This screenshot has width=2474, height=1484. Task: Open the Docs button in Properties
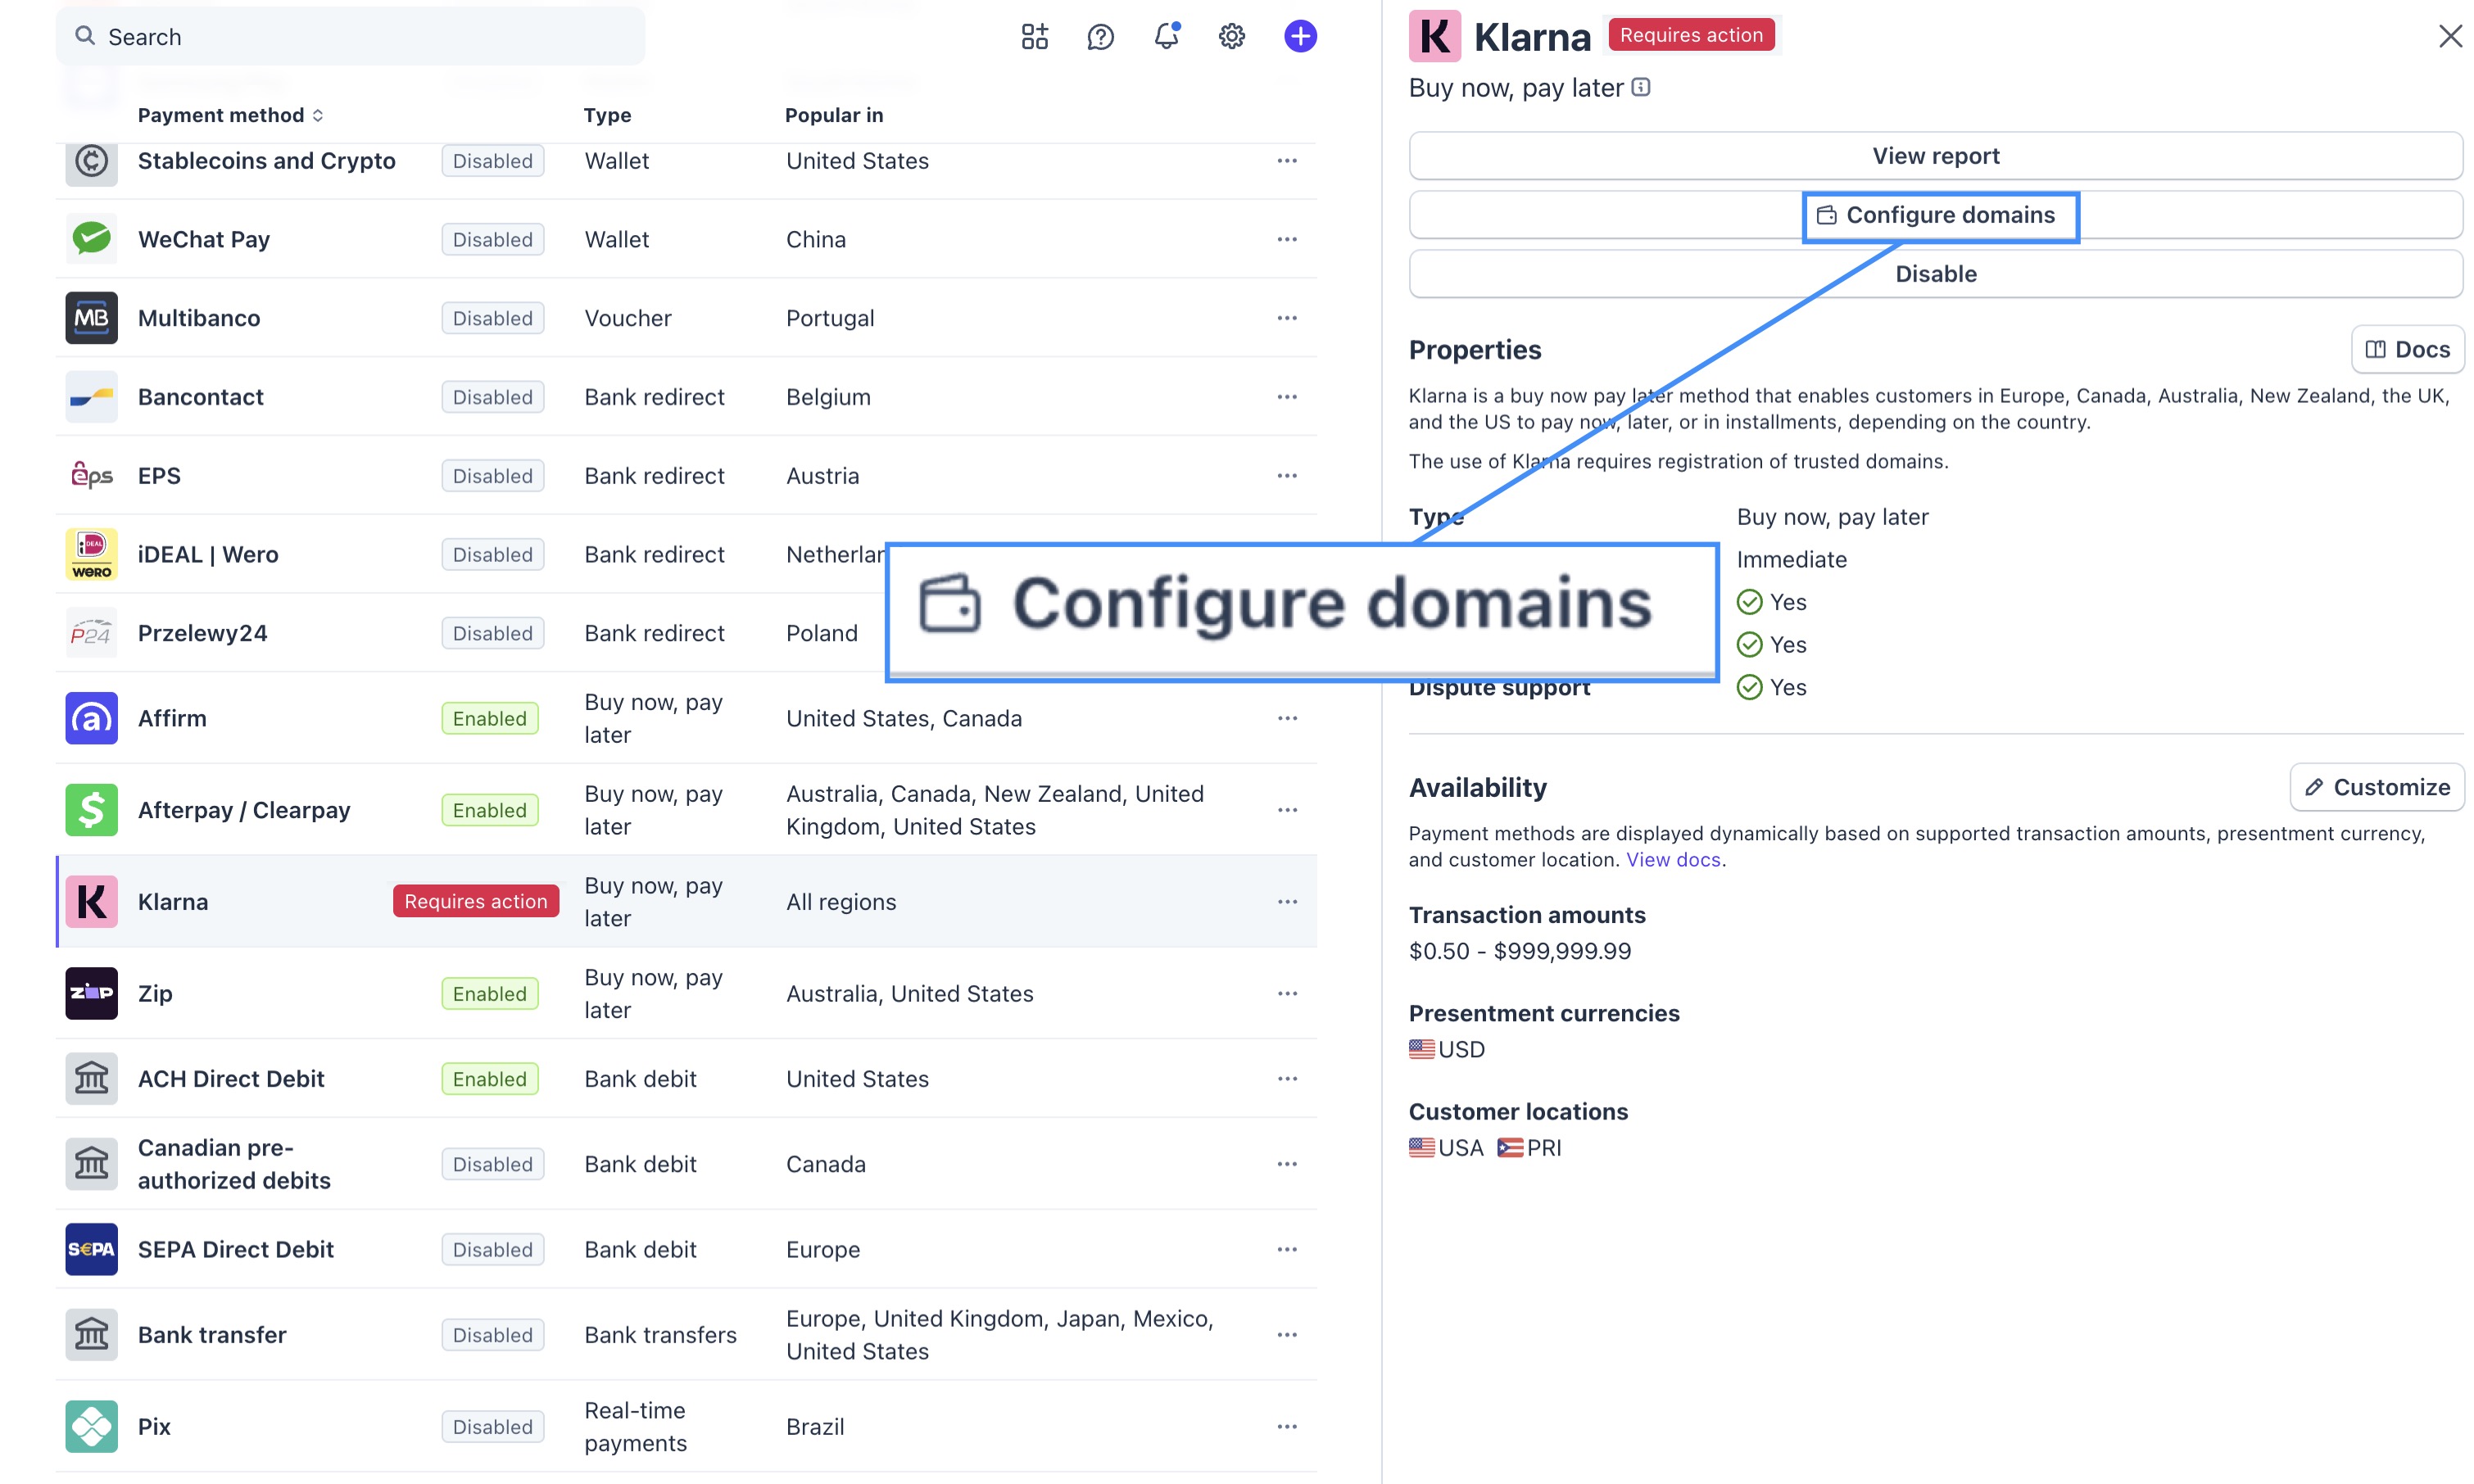[2407, 349]
